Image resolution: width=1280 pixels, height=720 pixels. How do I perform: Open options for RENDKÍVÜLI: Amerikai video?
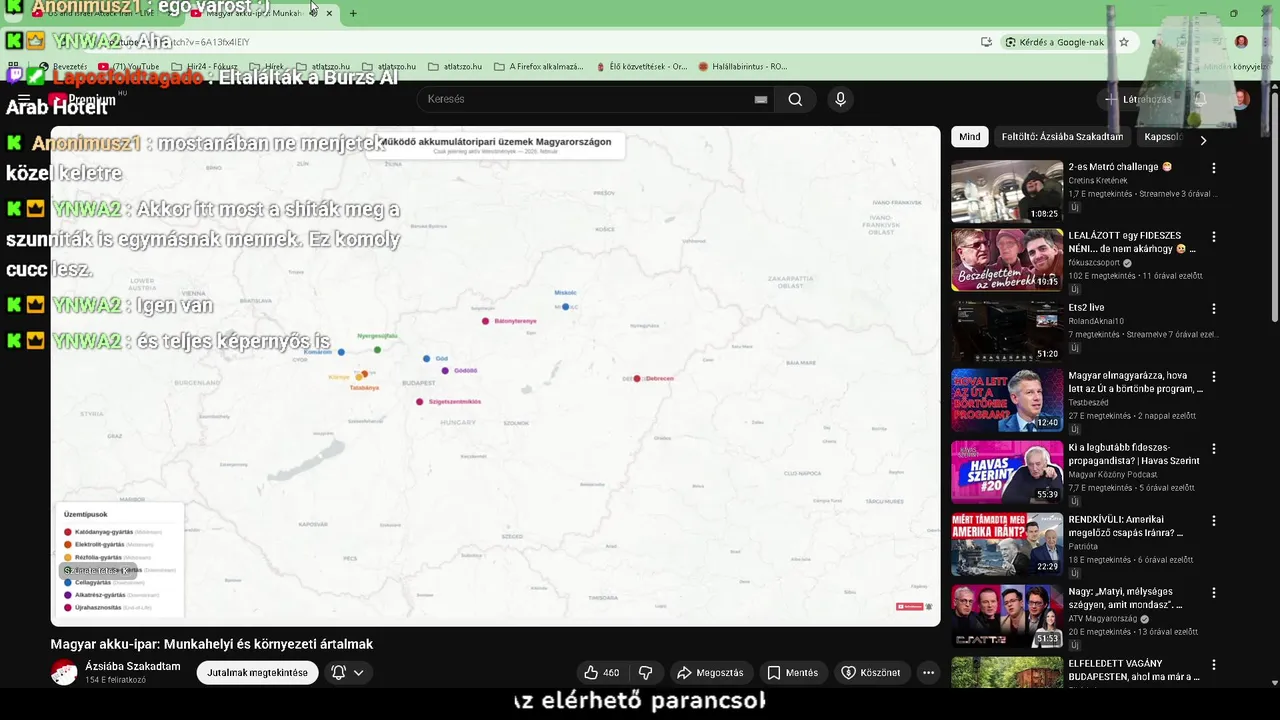pyautogui.click(x=1214, y=521)
